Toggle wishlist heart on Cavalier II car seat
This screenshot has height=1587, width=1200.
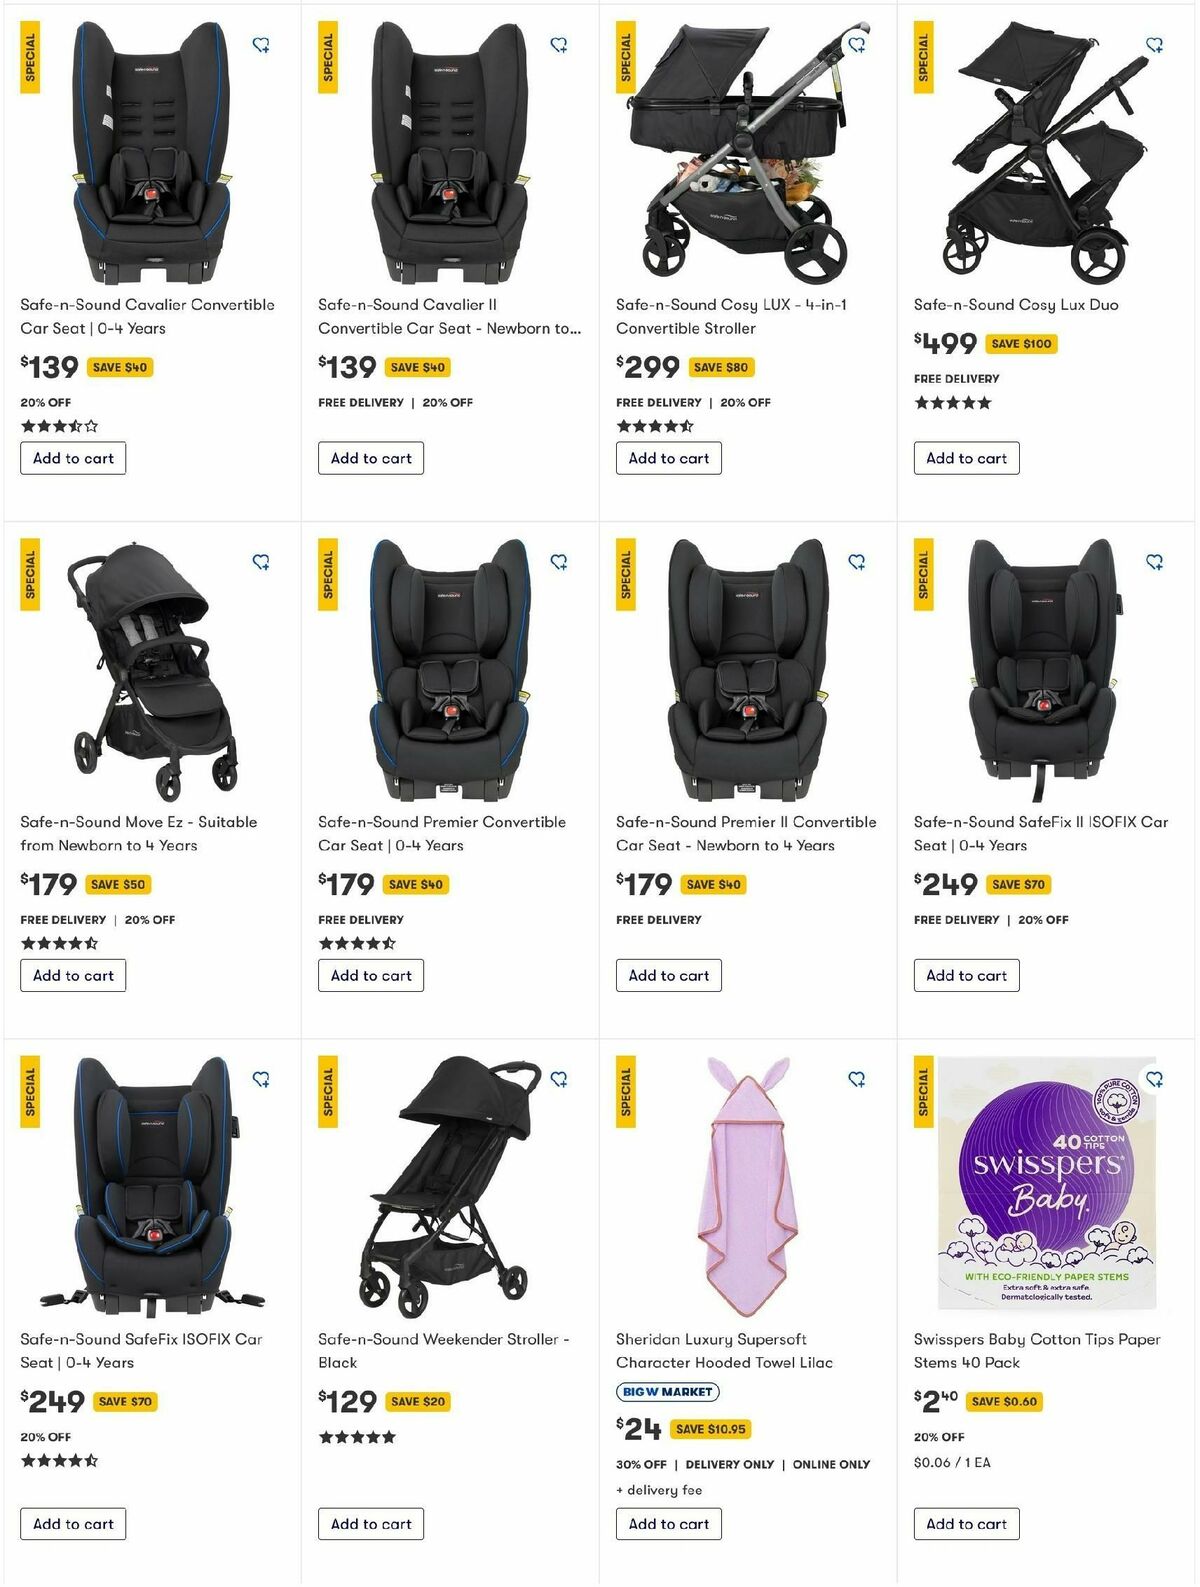point(558,46)
